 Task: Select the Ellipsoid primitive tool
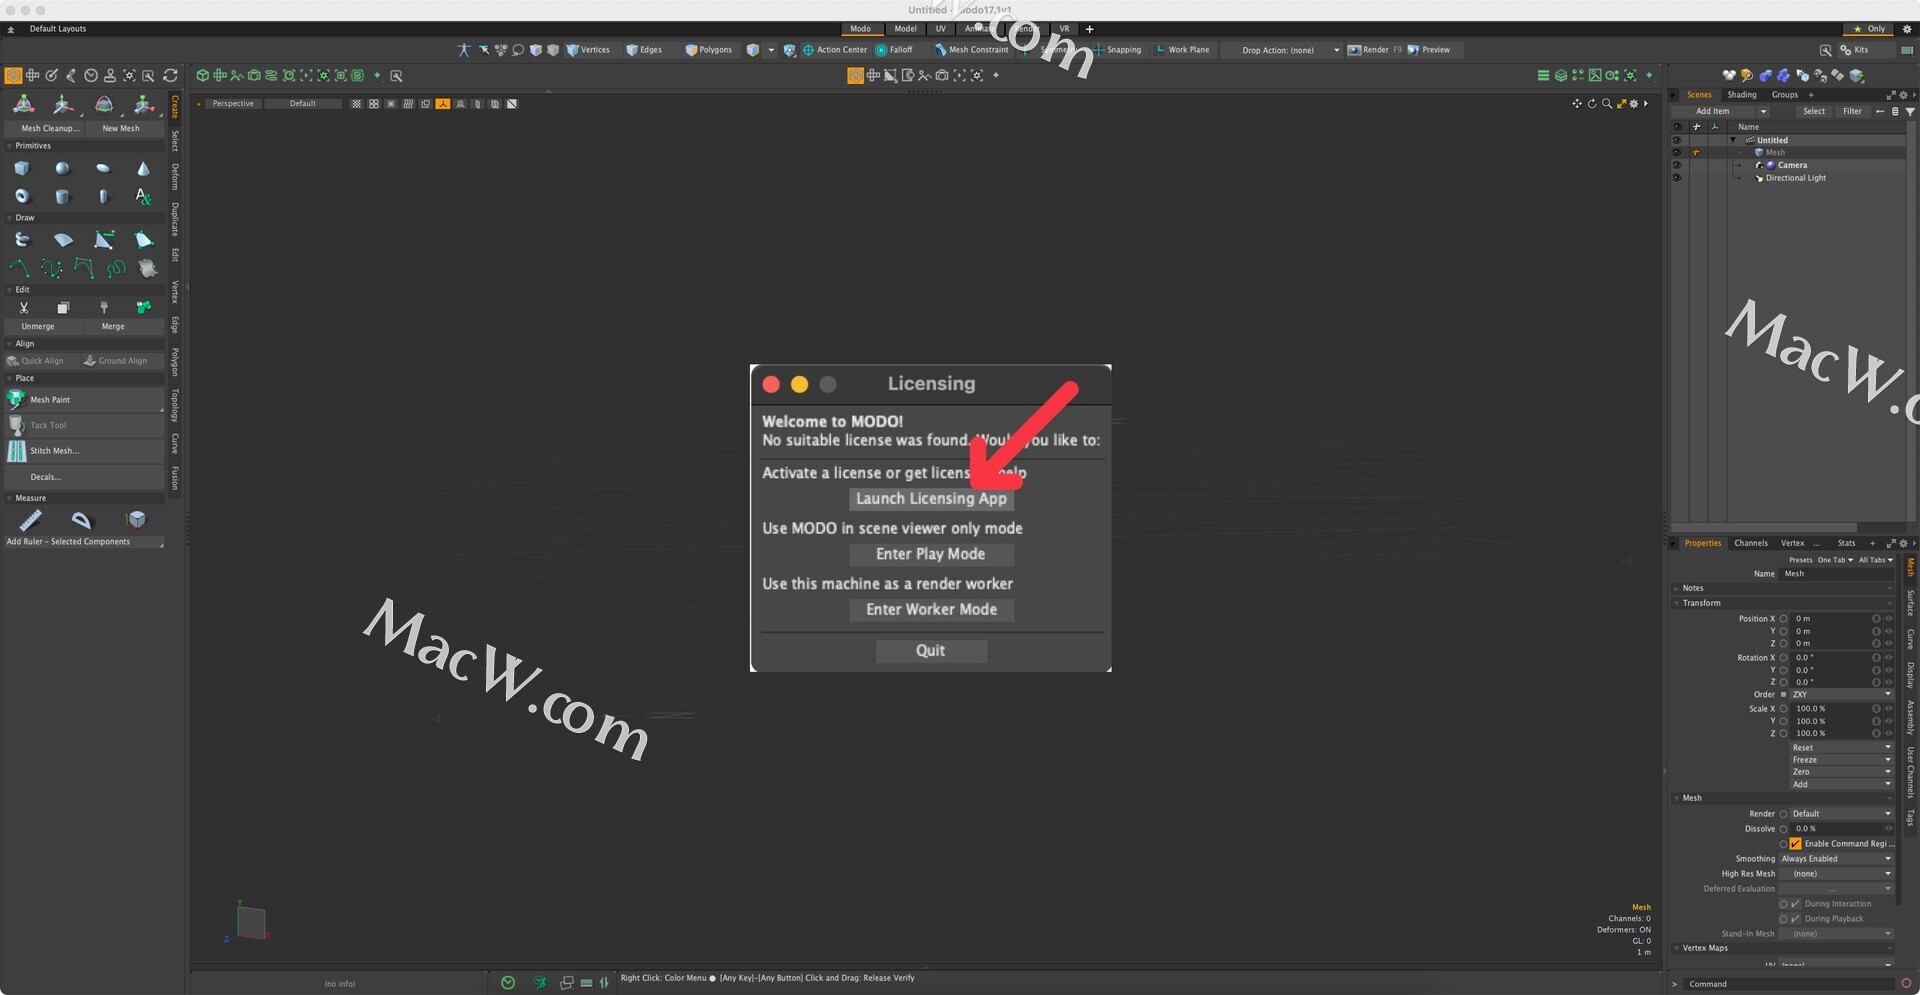[x=103, y=168]
